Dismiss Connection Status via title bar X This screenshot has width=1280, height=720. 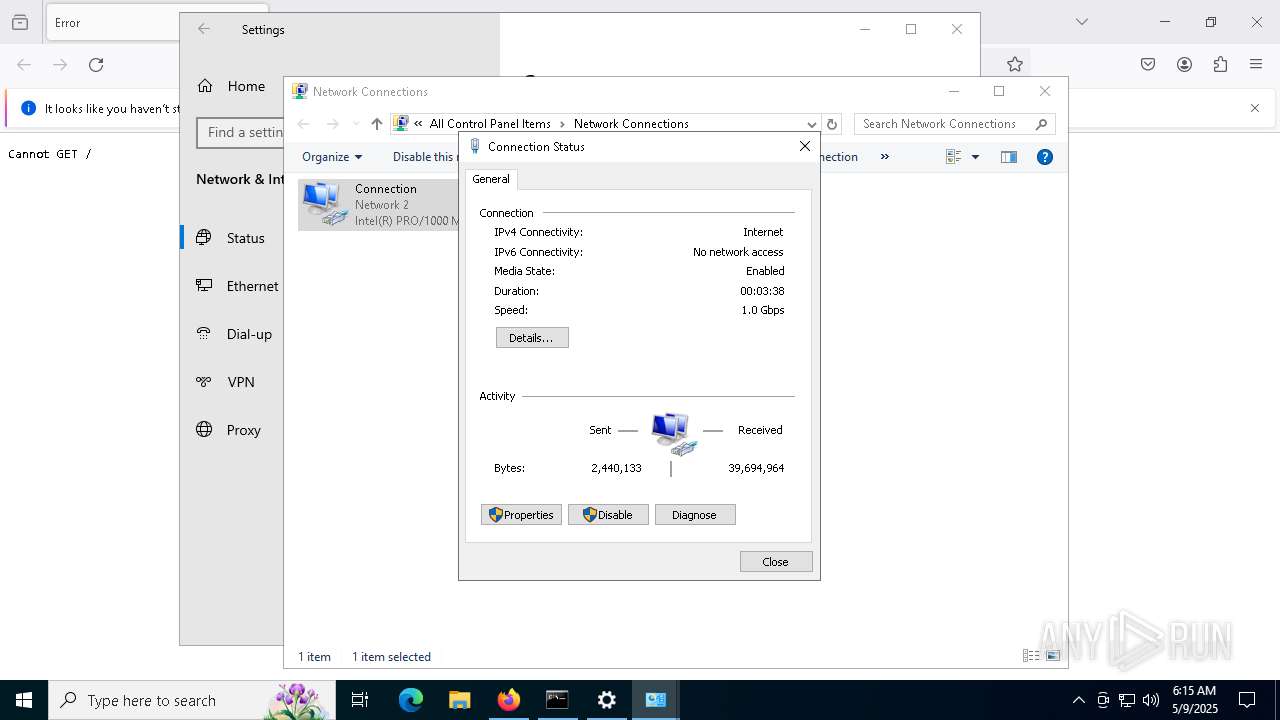click(x=805, y=146)
